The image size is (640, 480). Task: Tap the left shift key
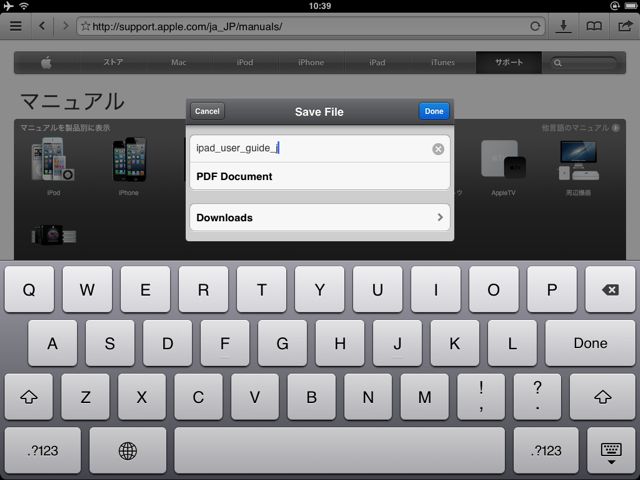click(x=29, y=397)
